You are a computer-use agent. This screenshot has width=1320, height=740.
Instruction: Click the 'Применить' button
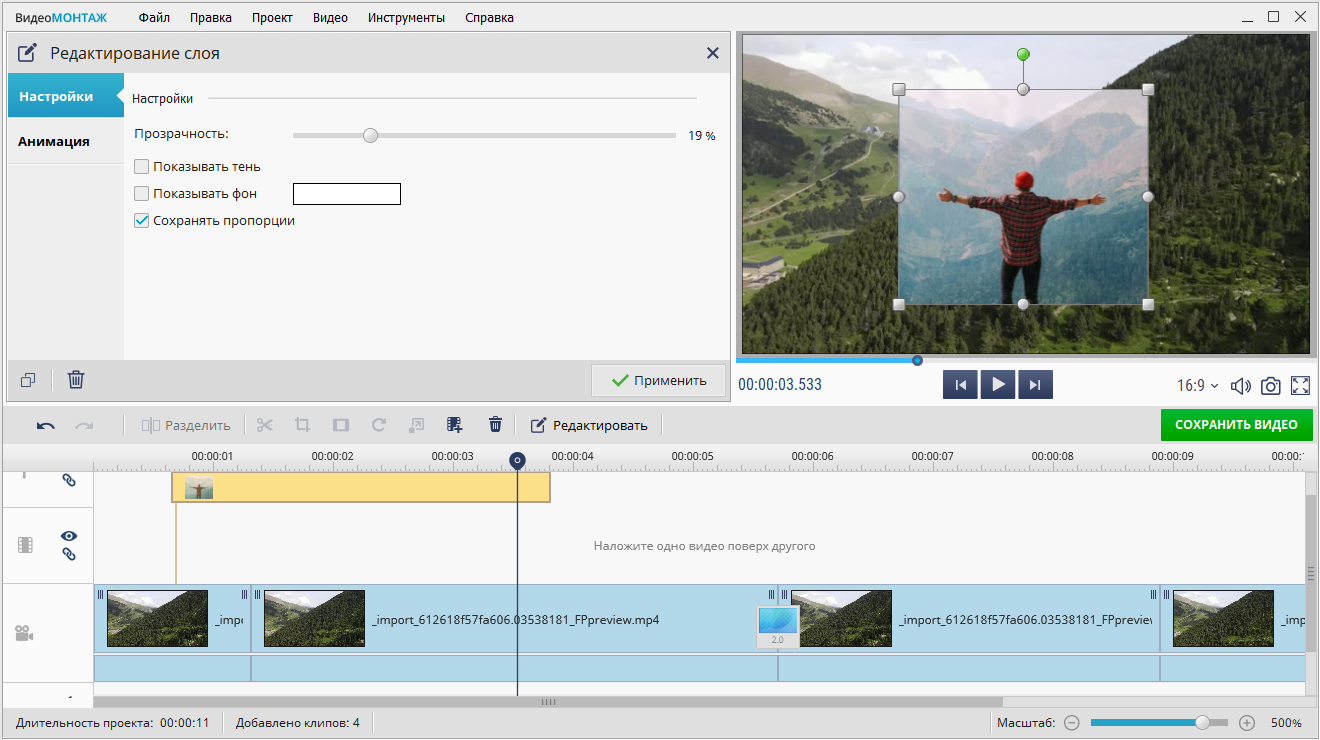pos(658,380)
